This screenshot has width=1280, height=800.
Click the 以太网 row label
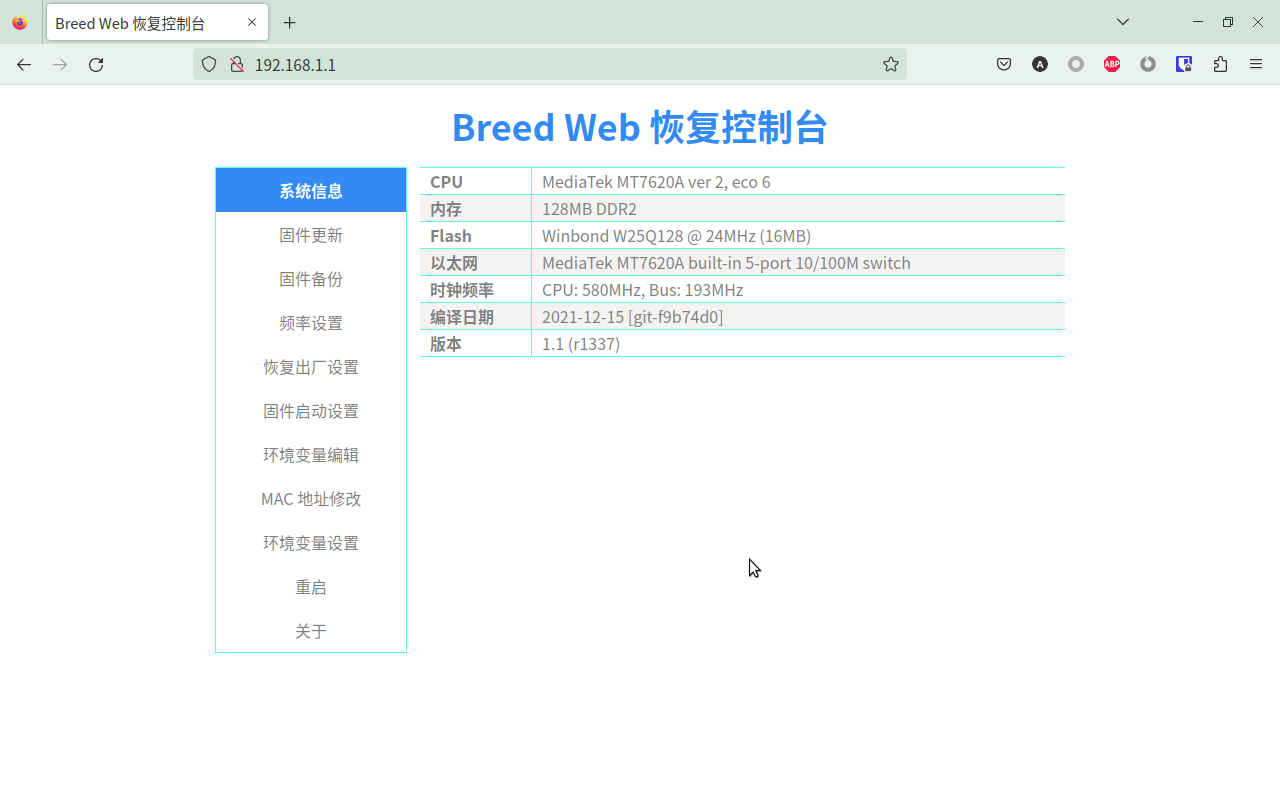coord(454,263)
